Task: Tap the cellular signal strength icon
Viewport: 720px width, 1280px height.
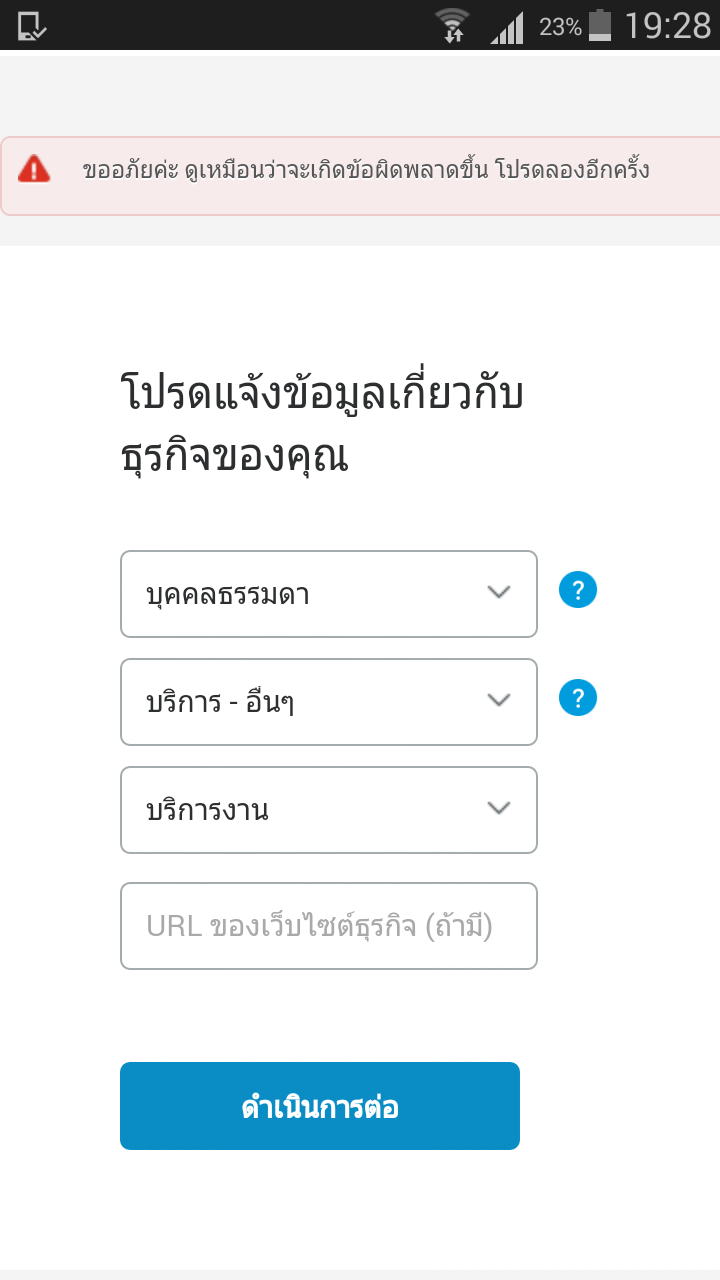Action: (507, 27)
